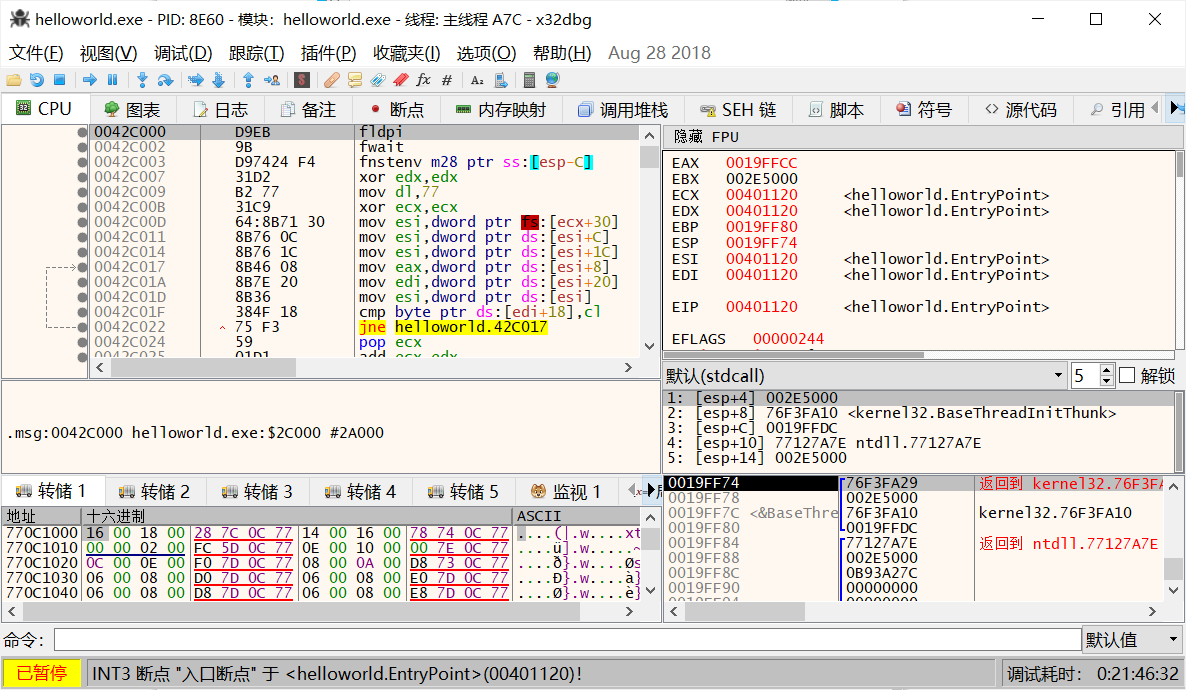Run to user code toolbar icon
1186x690 pixels.
272,80
